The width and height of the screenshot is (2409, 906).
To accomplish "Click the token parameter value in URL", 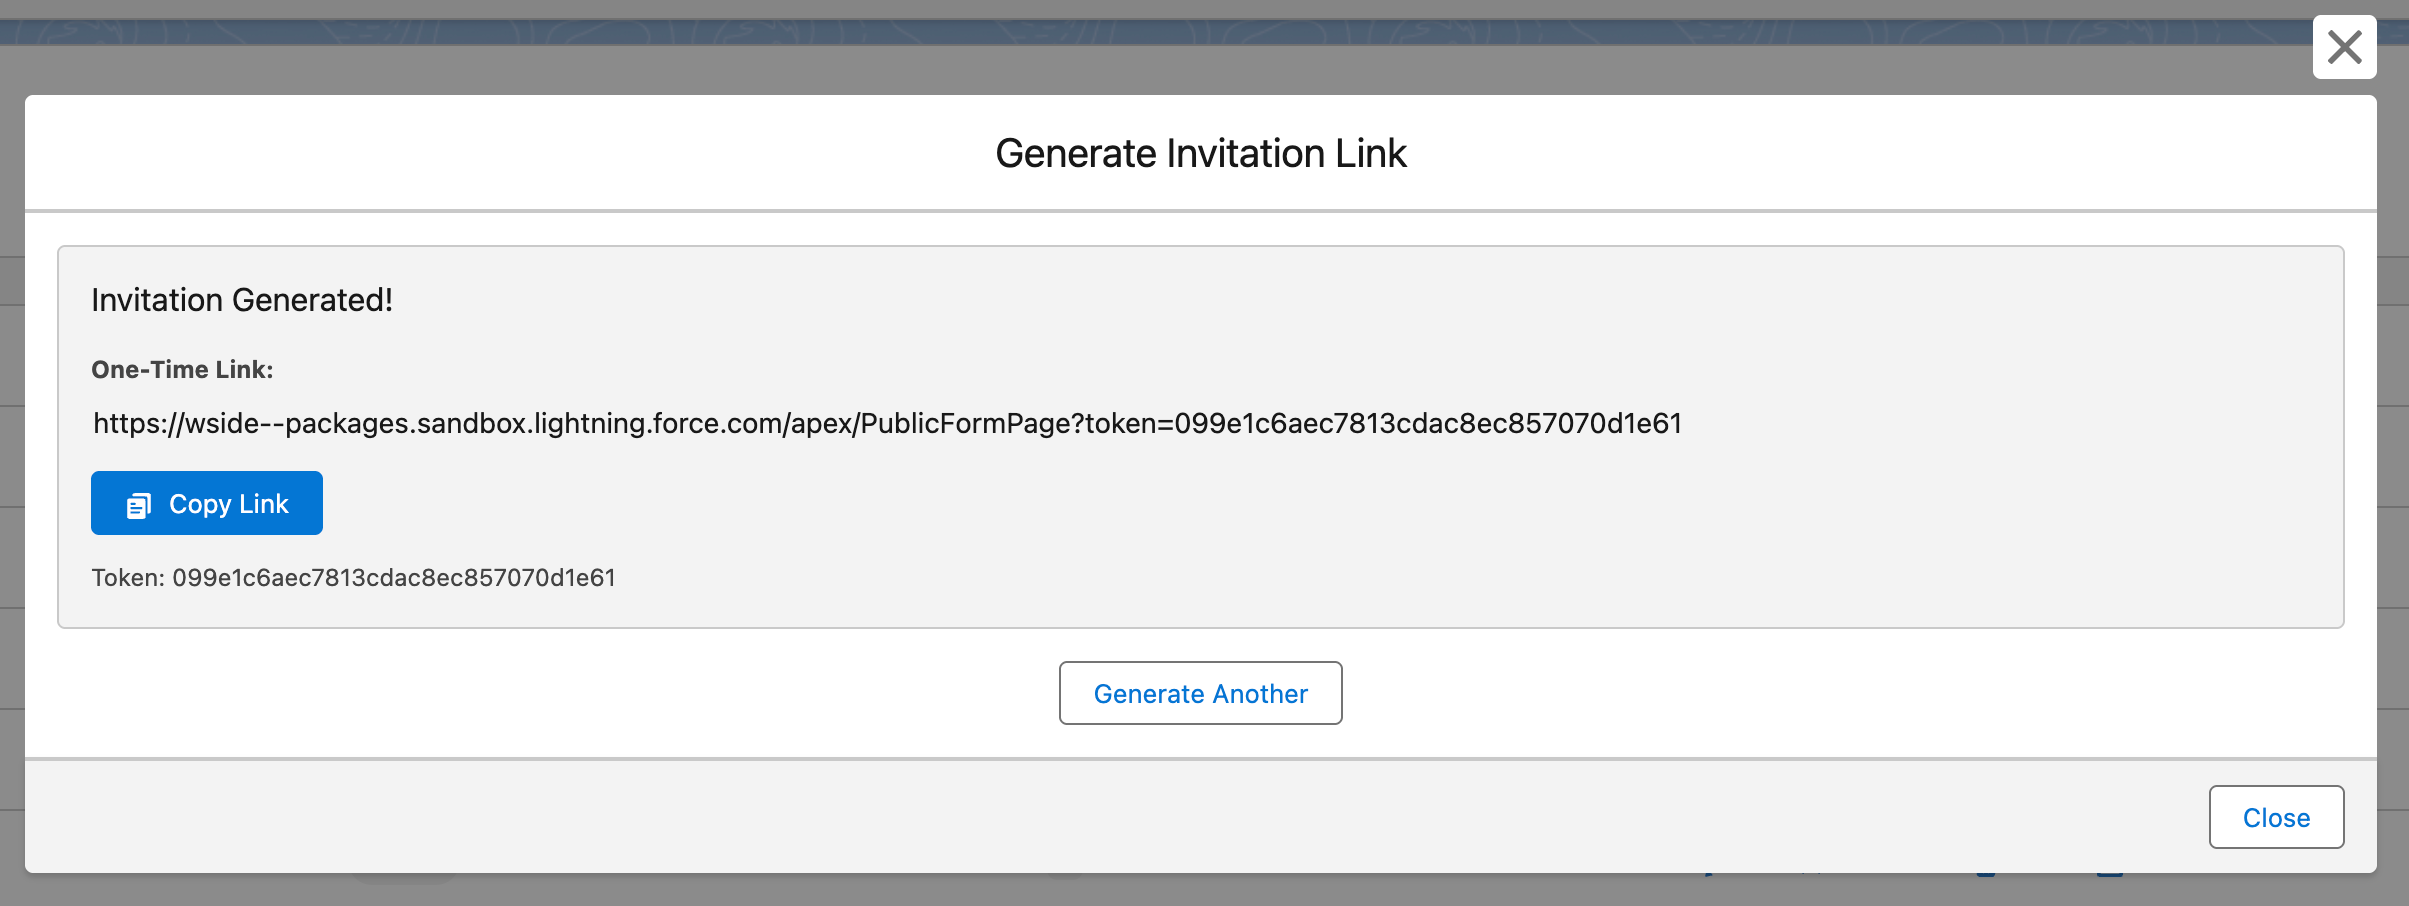I will 1427,424.
